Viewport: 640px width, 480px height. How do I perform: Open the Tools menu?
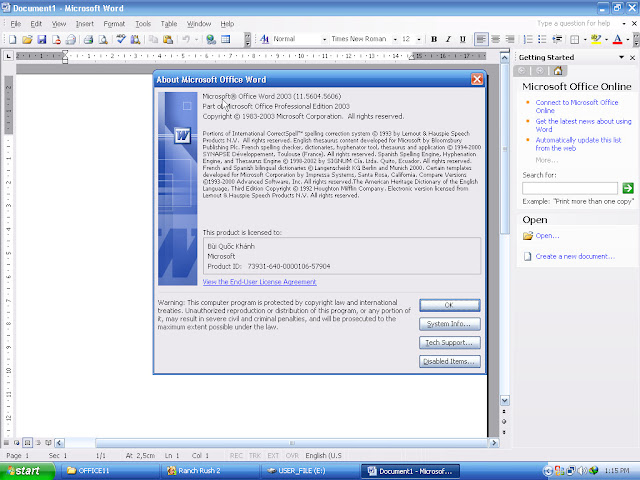[143, 24]
